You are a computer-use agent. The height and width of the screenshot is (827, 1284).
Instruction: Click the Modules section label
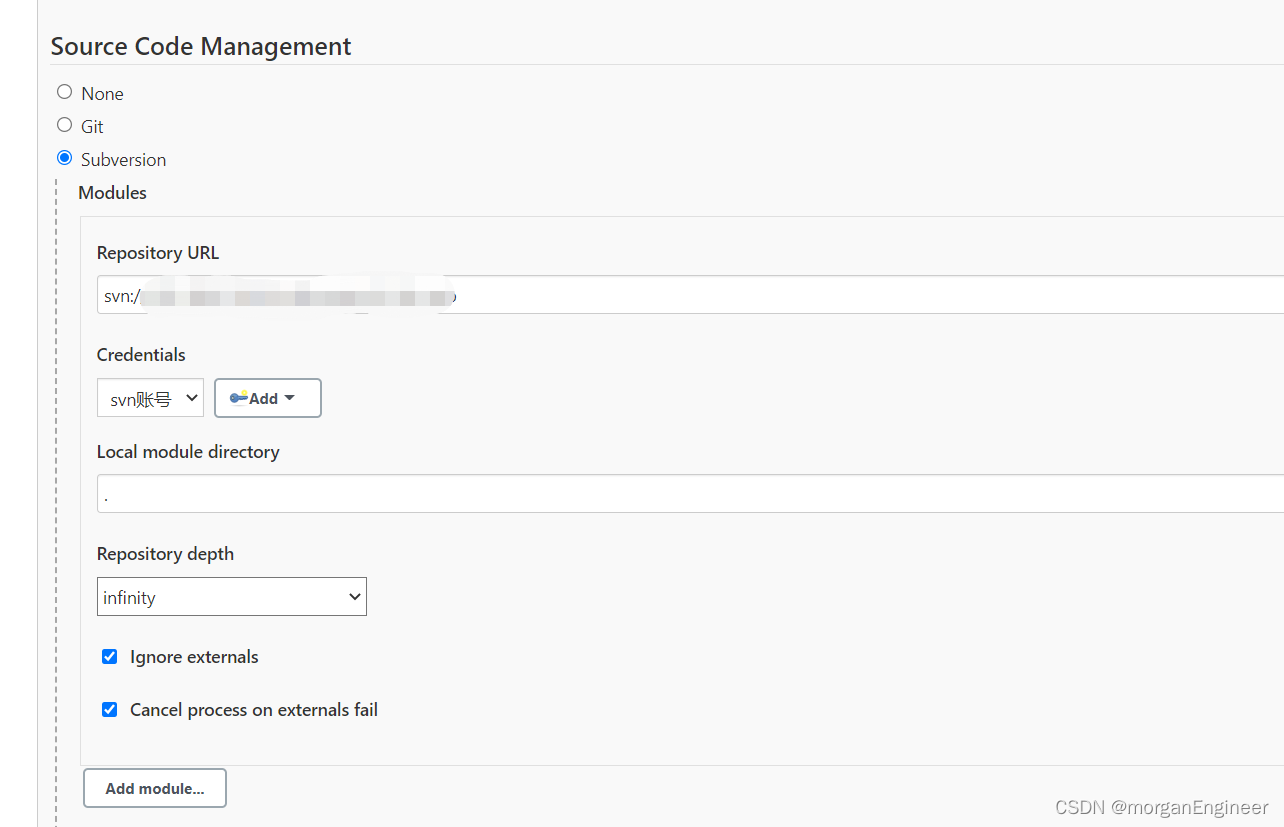pyautogui.click(x=113, y=192)
